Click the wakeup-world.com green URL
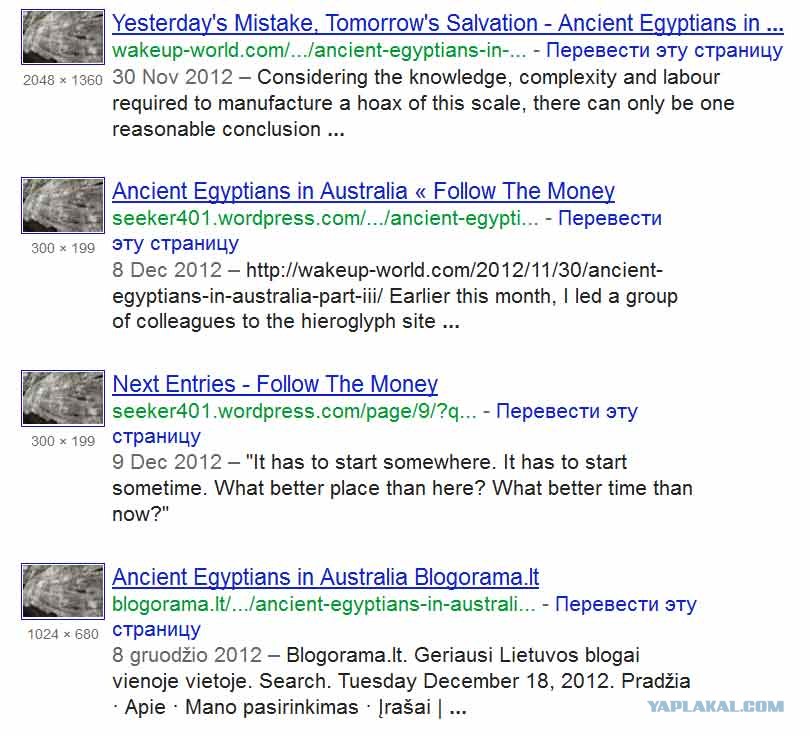The width and height of the screenshot is (810, 736). point(319,51)
